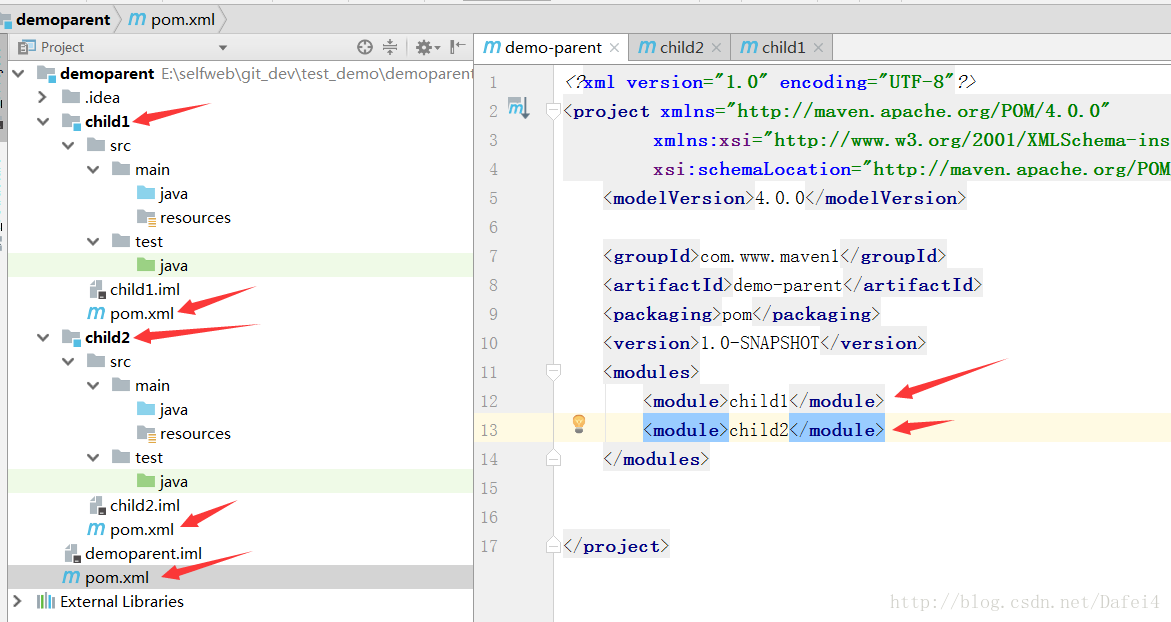Click fold end marker at line 14
This screenshot has width=1171, height=622.
(x=553, y=458)
